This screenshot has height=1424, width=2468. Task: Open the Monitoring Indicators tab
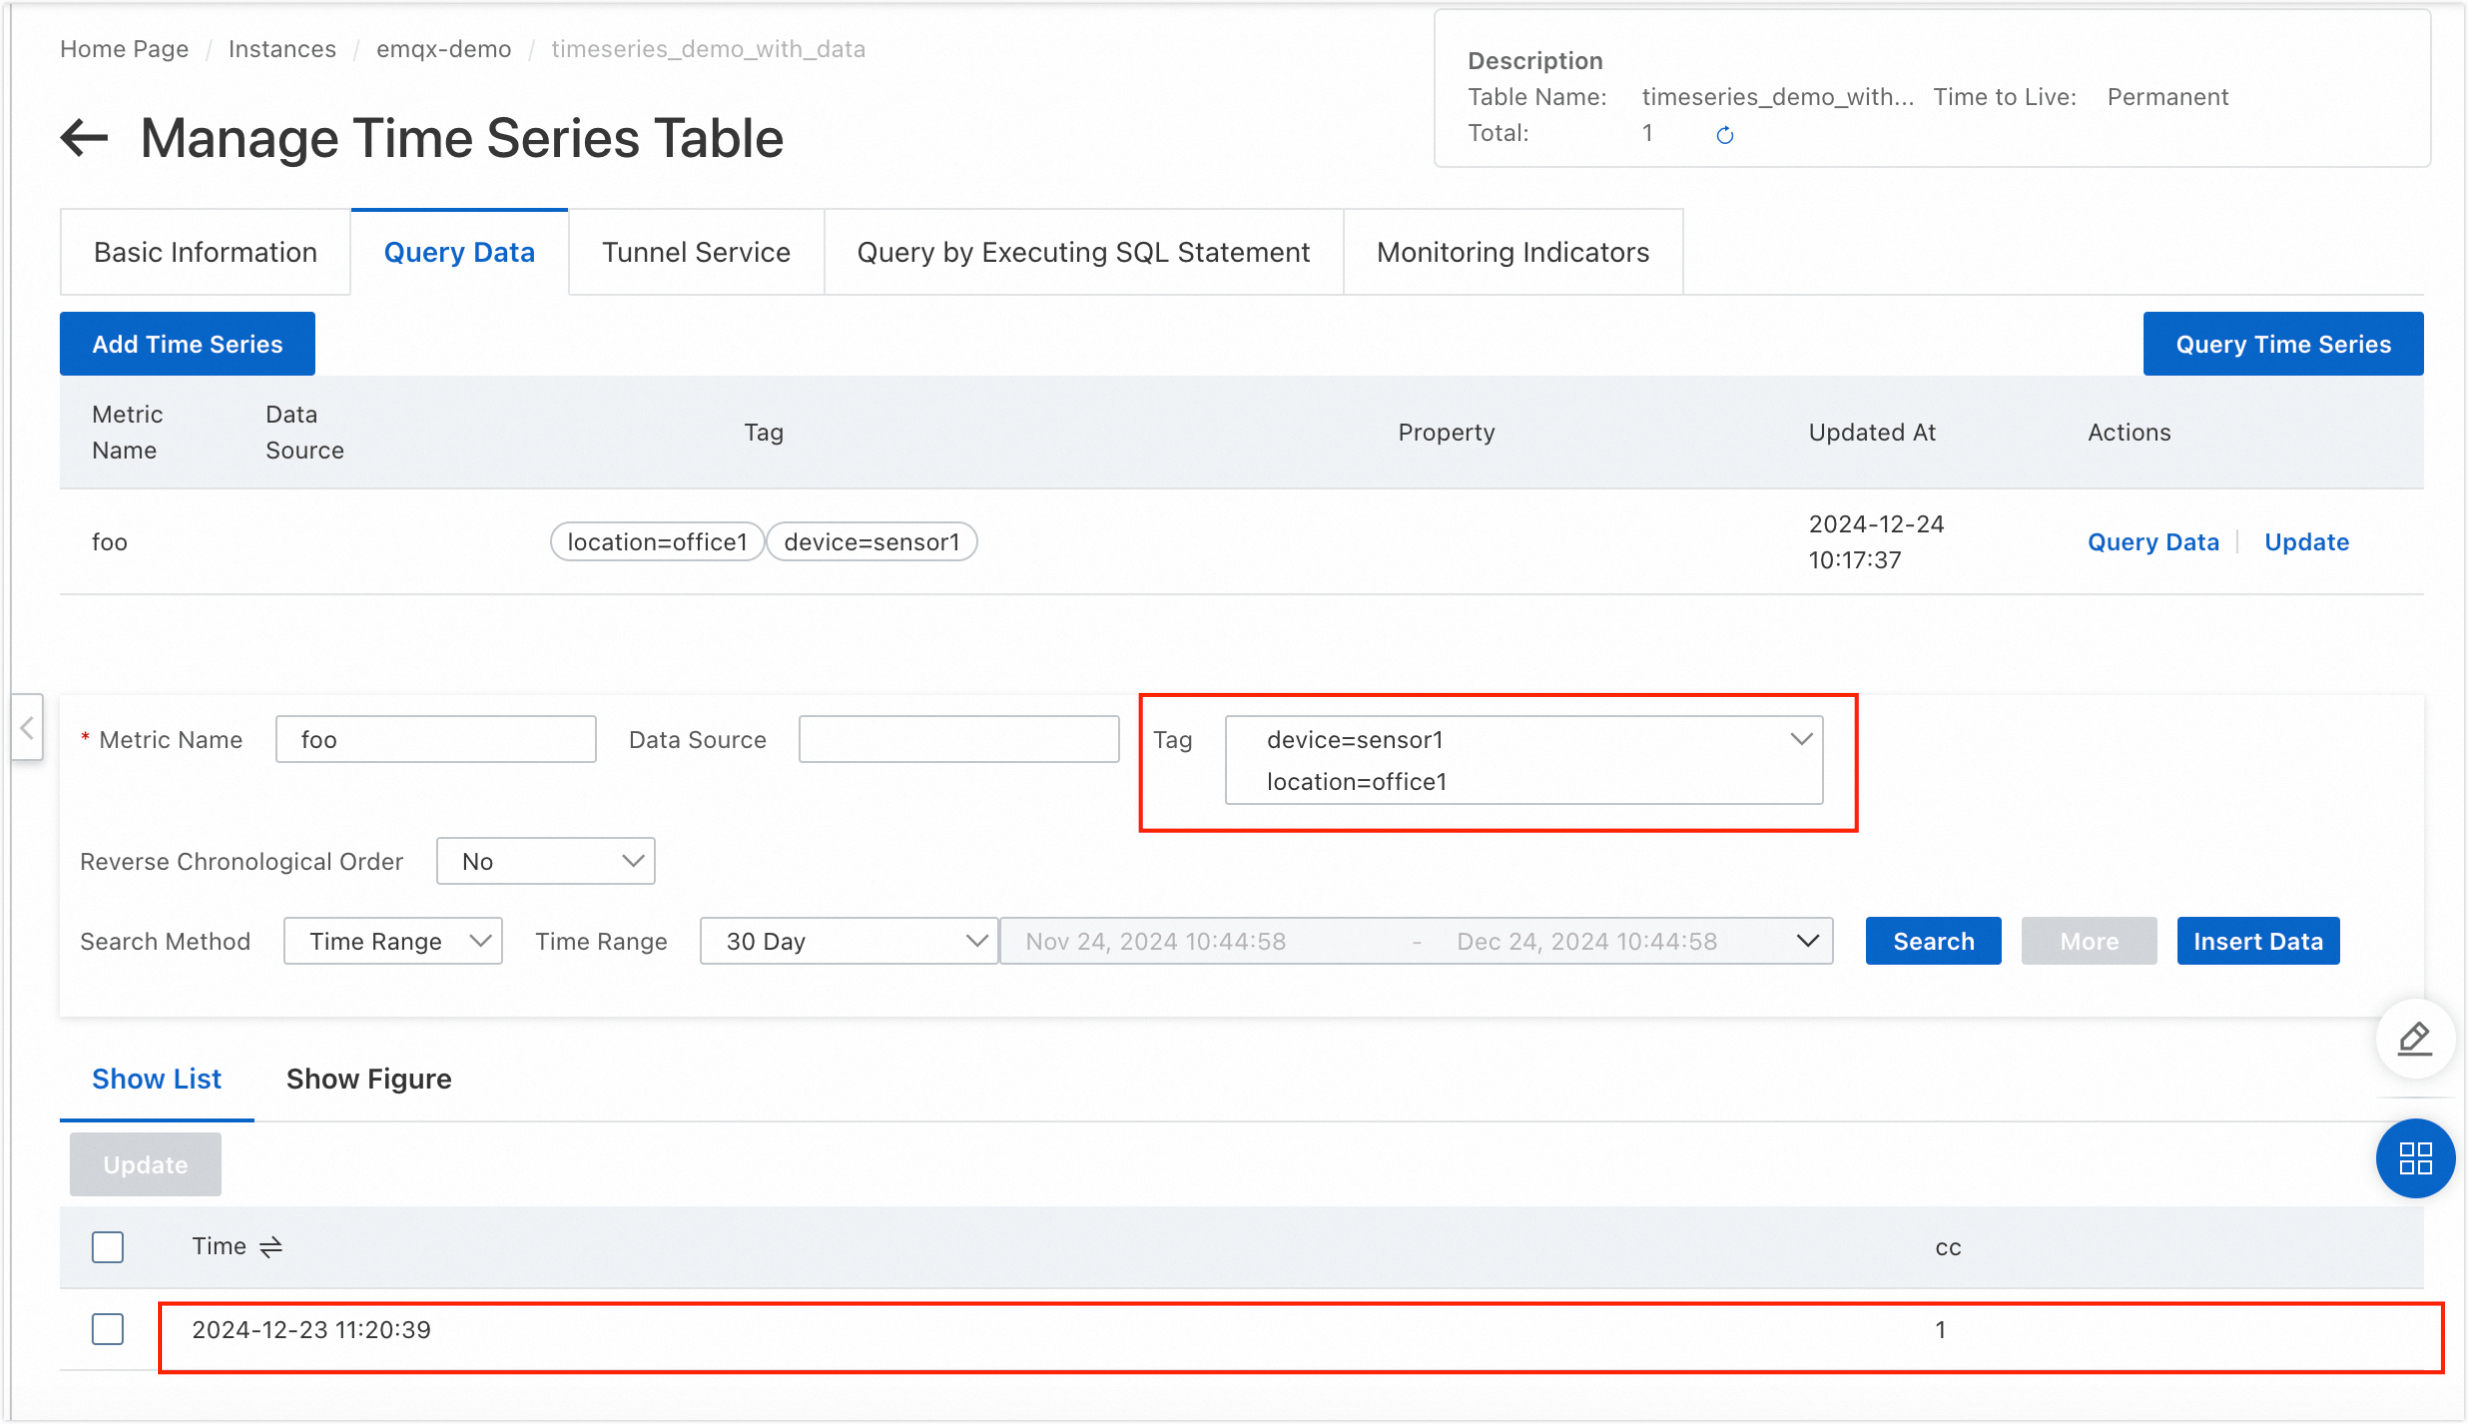(x=1512, y=252)
